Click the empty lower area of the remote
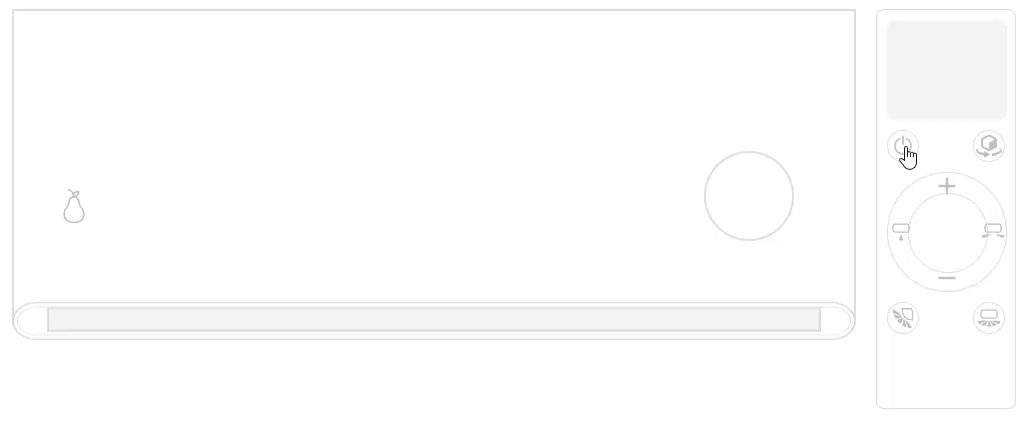 [x=946, y=372]
